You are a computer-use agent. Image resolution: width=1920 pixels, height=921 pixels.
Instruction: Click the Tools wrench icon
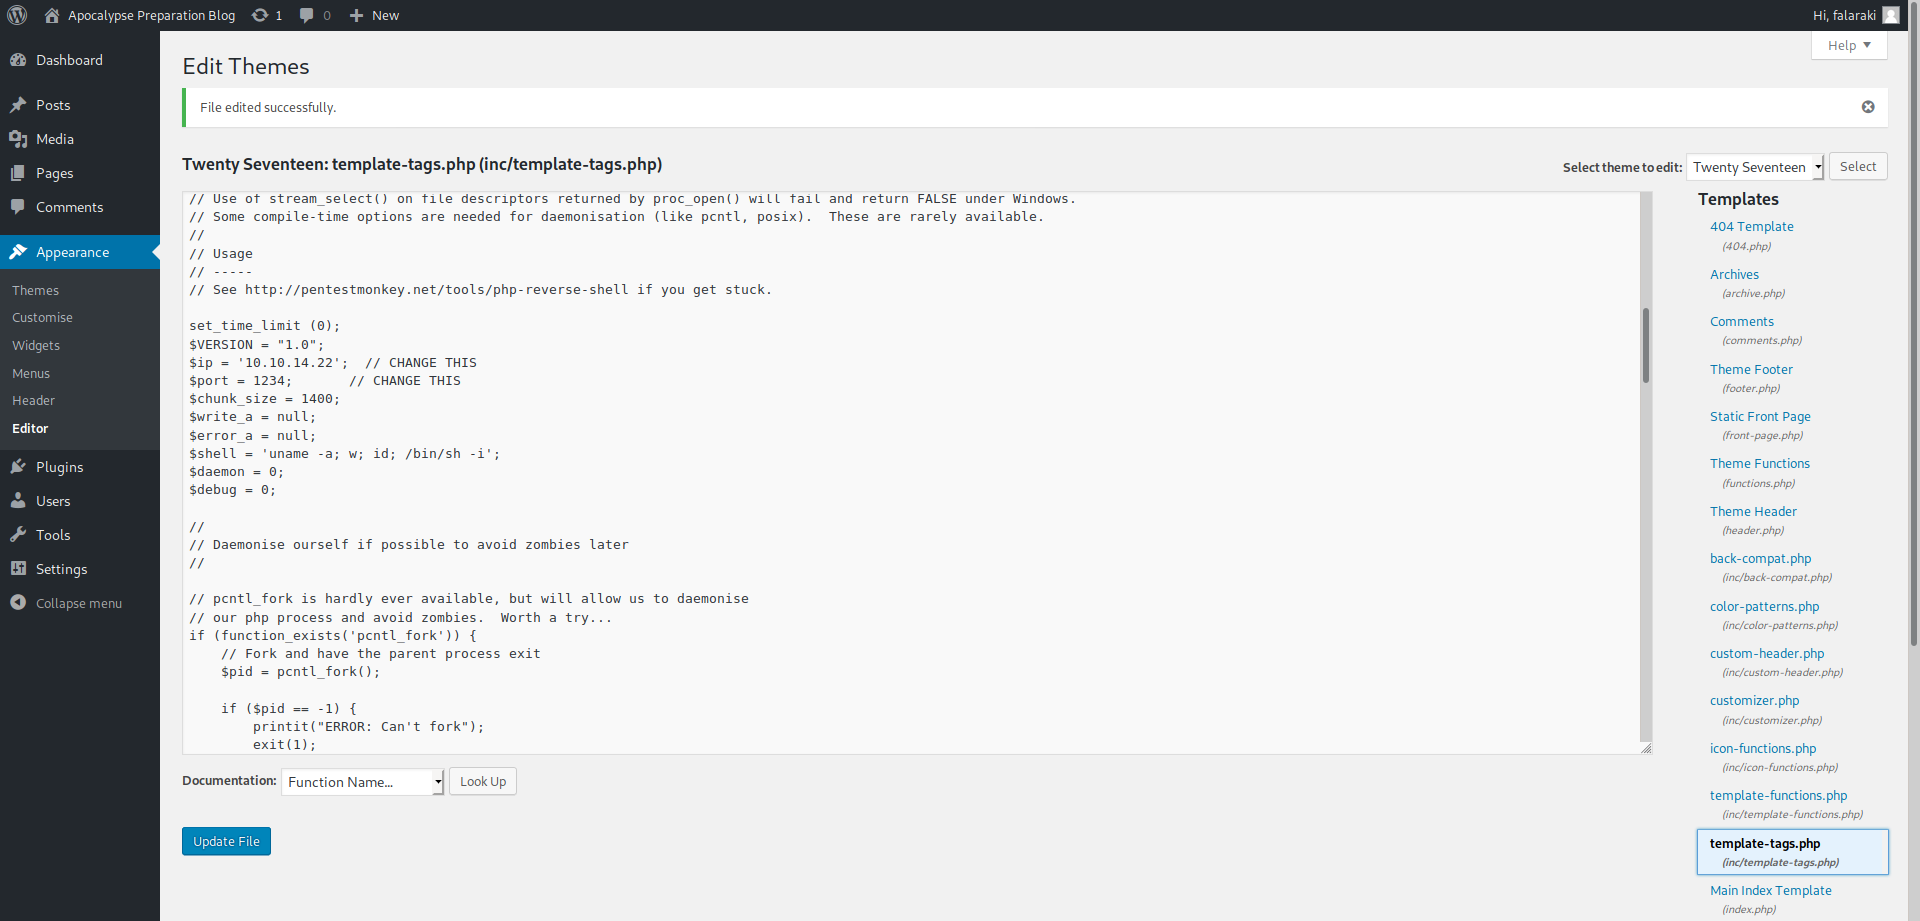(18, 535)
